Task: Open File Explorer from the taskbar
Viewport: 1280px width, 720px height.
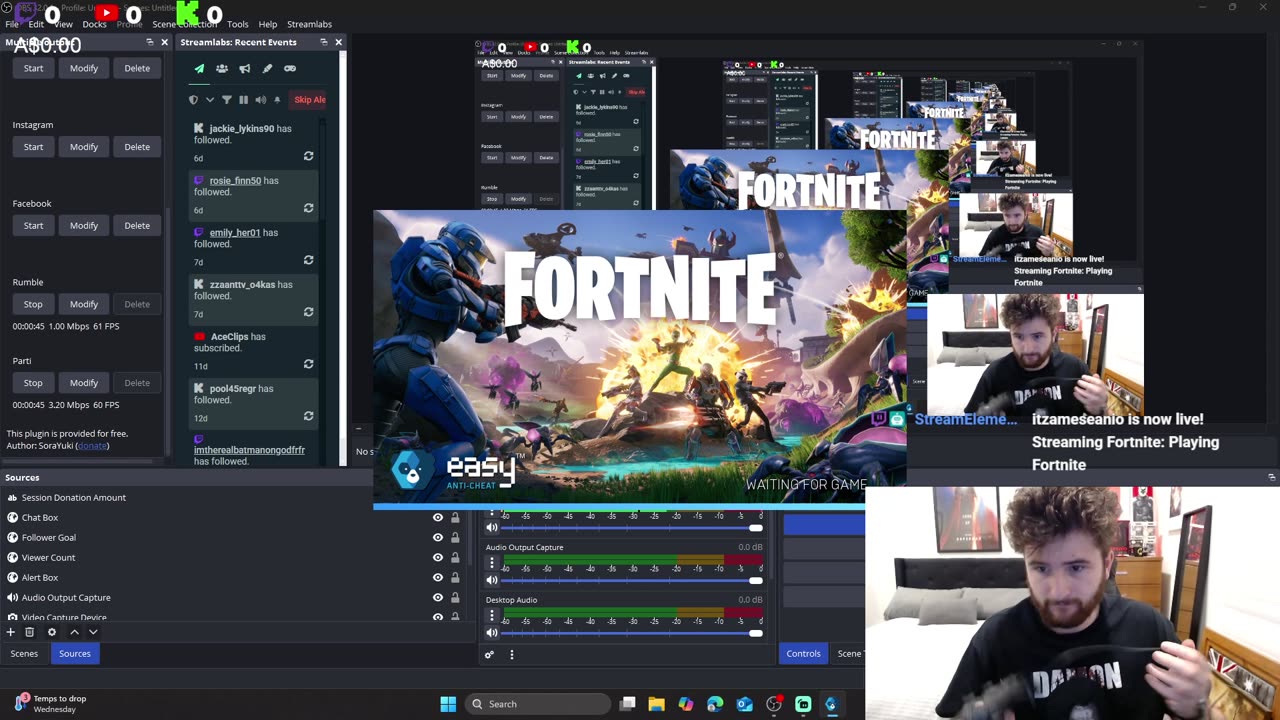Action: [x=656, y=704]
